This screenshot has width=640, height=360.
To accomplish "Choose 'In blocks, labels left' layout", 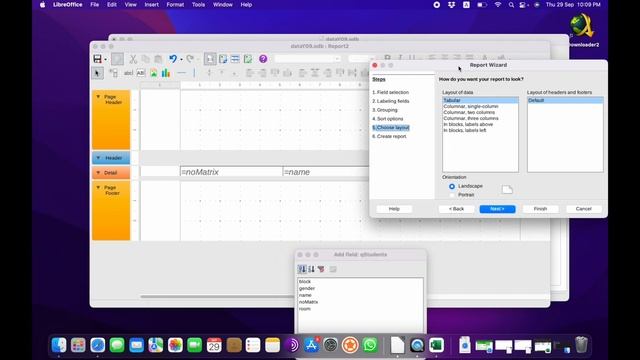I will pos(465,130).
